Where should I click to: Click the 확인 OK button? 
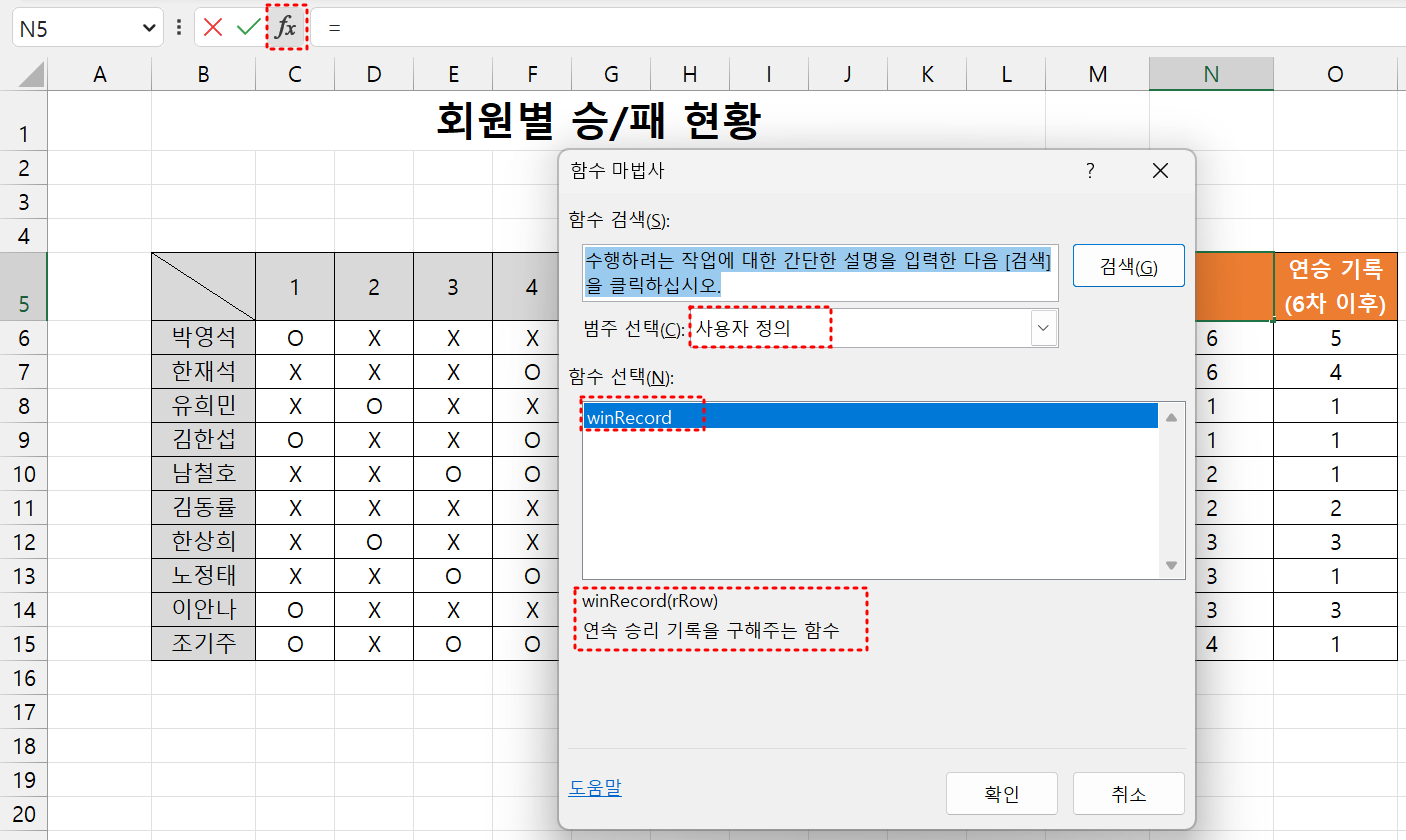tap(1001, 794)
